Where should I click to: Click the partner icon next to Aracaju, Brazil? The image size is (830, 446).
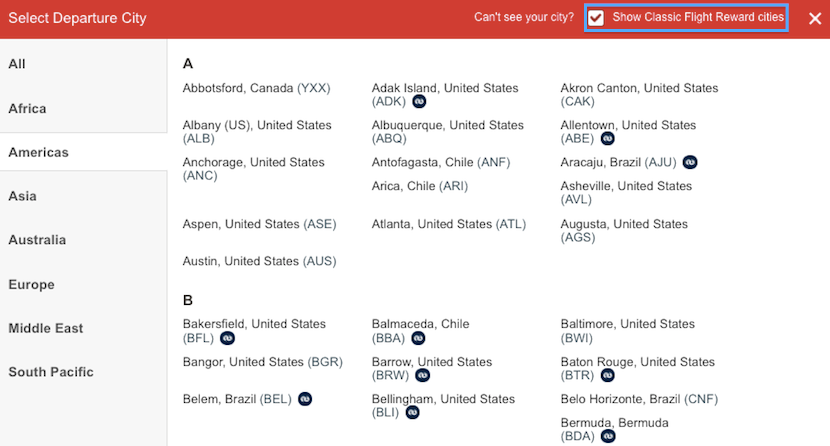click(690, 162)
